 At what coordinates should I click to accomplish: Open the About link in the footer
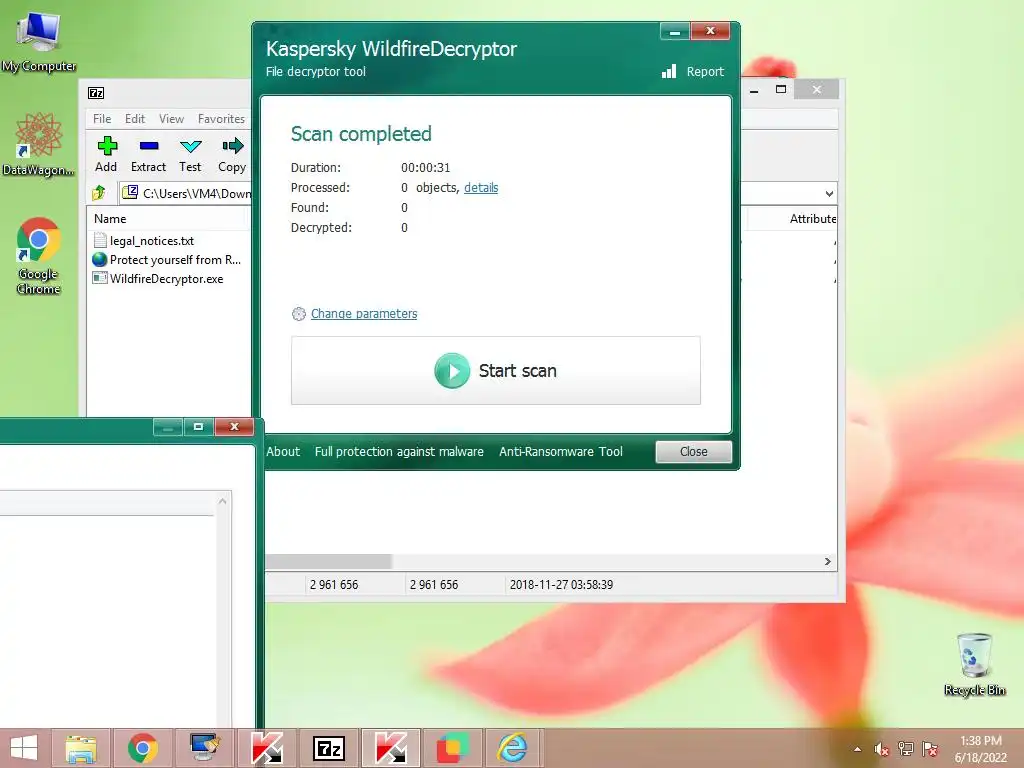tap(283, 451)
